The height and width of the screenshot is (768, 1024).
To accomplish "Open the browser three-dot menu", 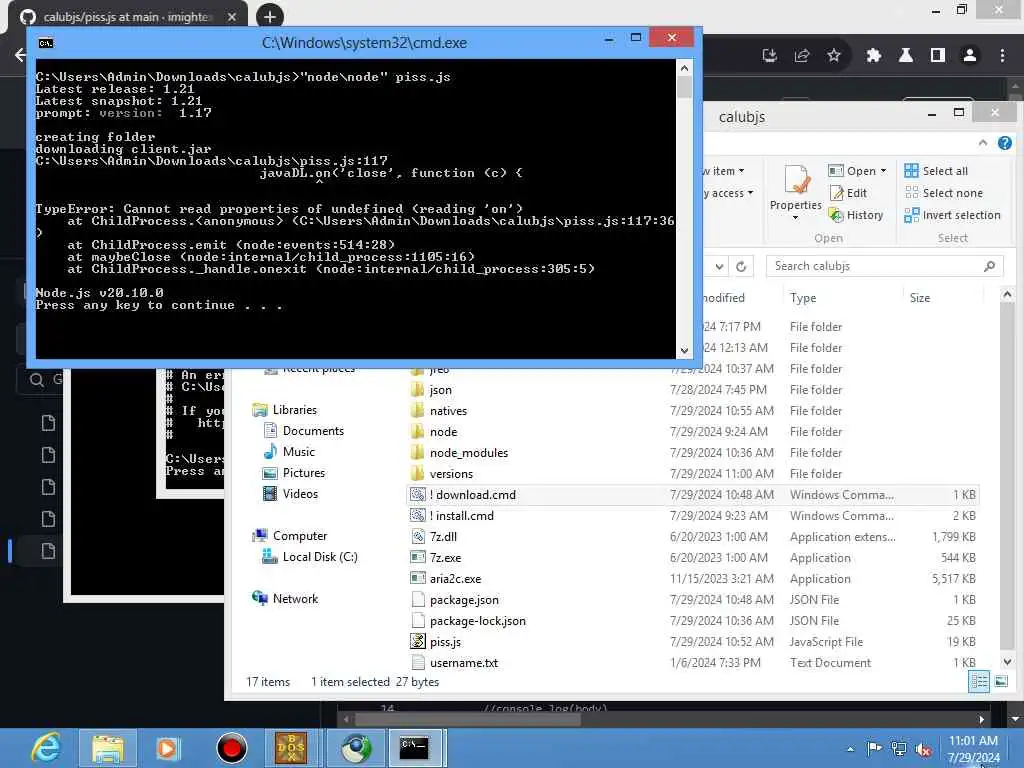I will [1002, 56].
